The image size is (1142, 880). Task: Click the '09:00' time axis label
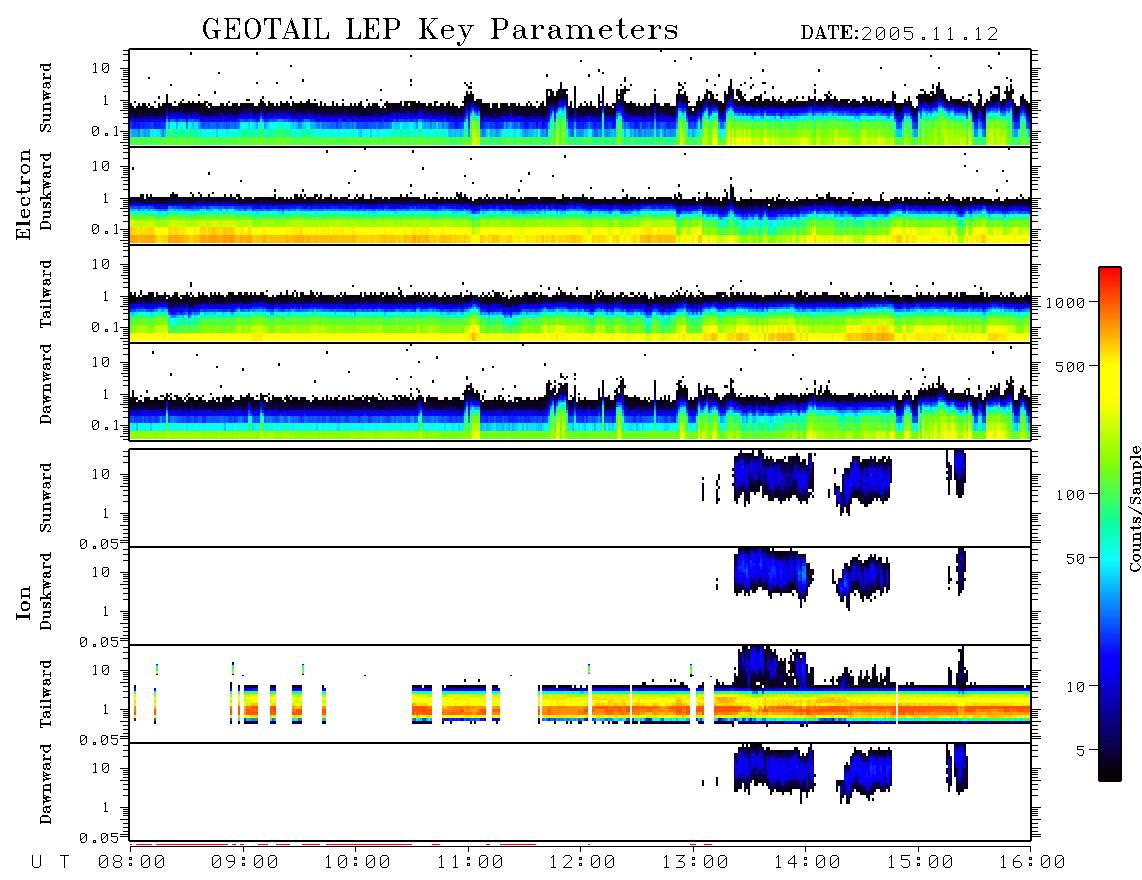point(245,862)
